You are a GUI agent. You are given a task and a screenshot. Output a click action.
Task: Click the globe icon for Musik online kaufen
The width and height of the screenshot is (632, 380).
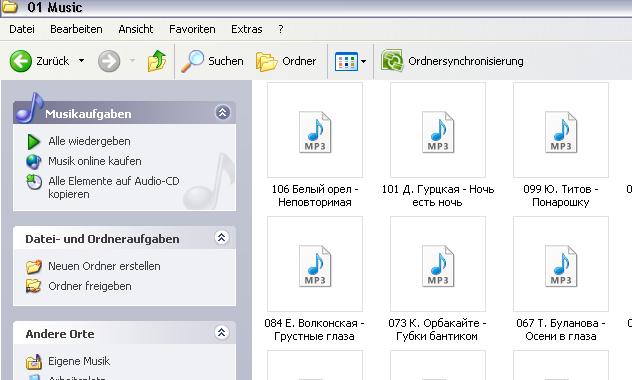pos(33,162)
